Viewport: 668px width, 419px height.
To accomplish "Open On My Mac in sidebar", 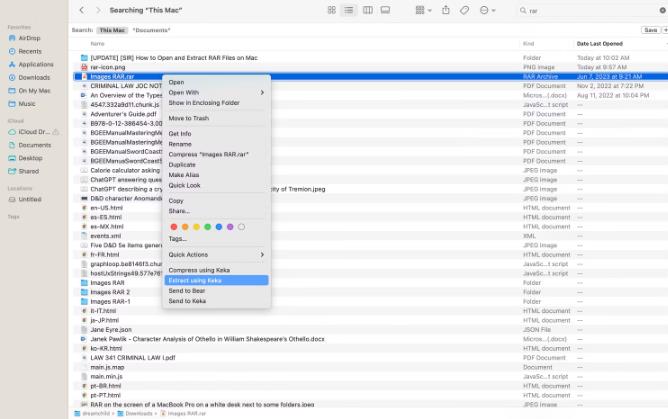I will [34, 91].
